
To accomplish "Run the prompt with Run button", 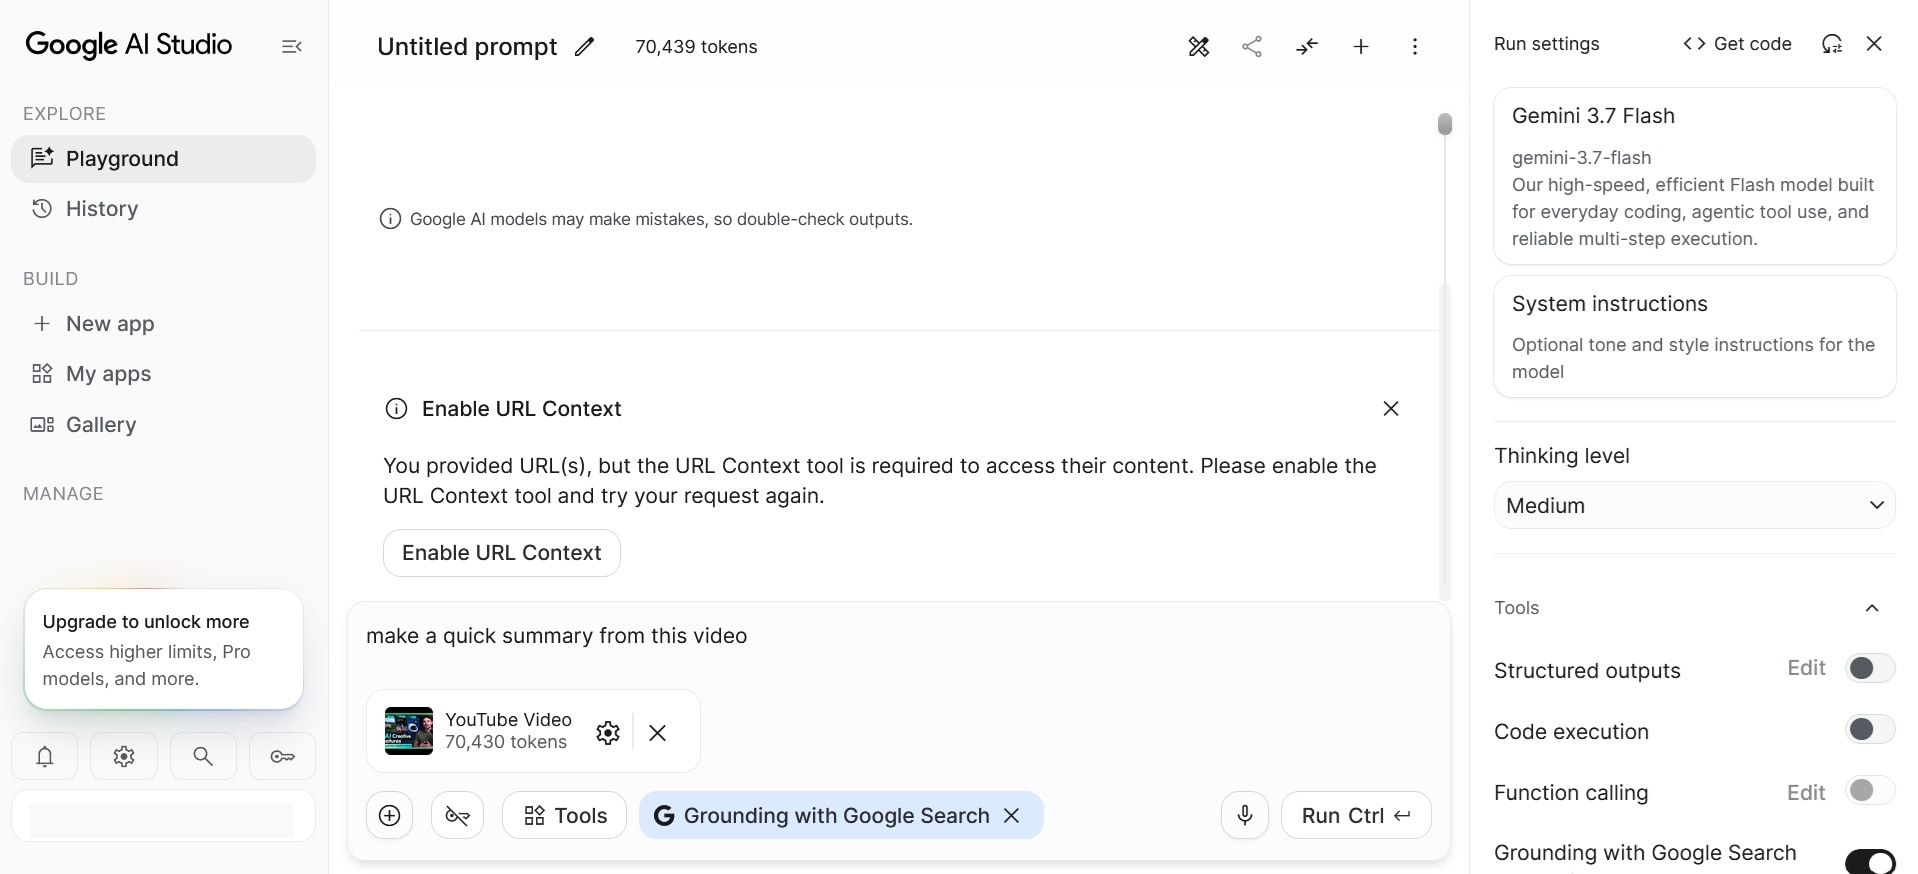I will tap(1356, 816).
